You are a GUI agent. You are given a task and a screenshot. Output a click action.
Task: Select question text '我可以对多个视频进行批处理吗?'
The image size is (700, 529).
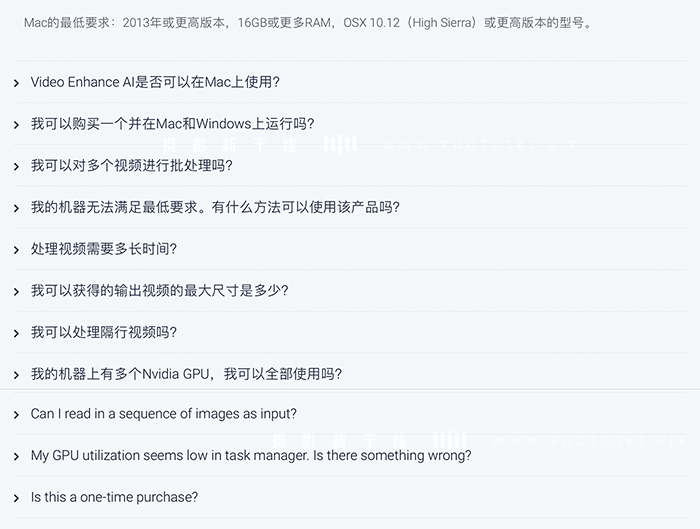[x=132, y=166]
